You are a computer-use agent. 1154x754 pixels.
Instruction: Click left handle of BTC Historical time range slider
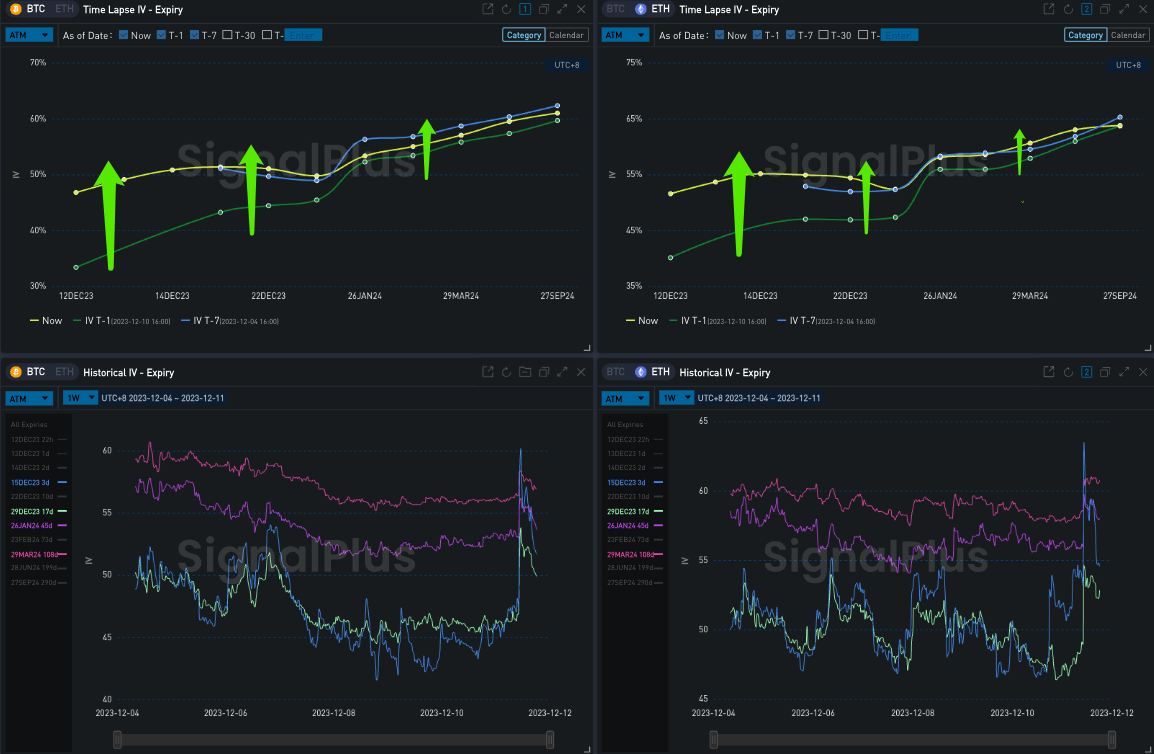click(118, 739)
